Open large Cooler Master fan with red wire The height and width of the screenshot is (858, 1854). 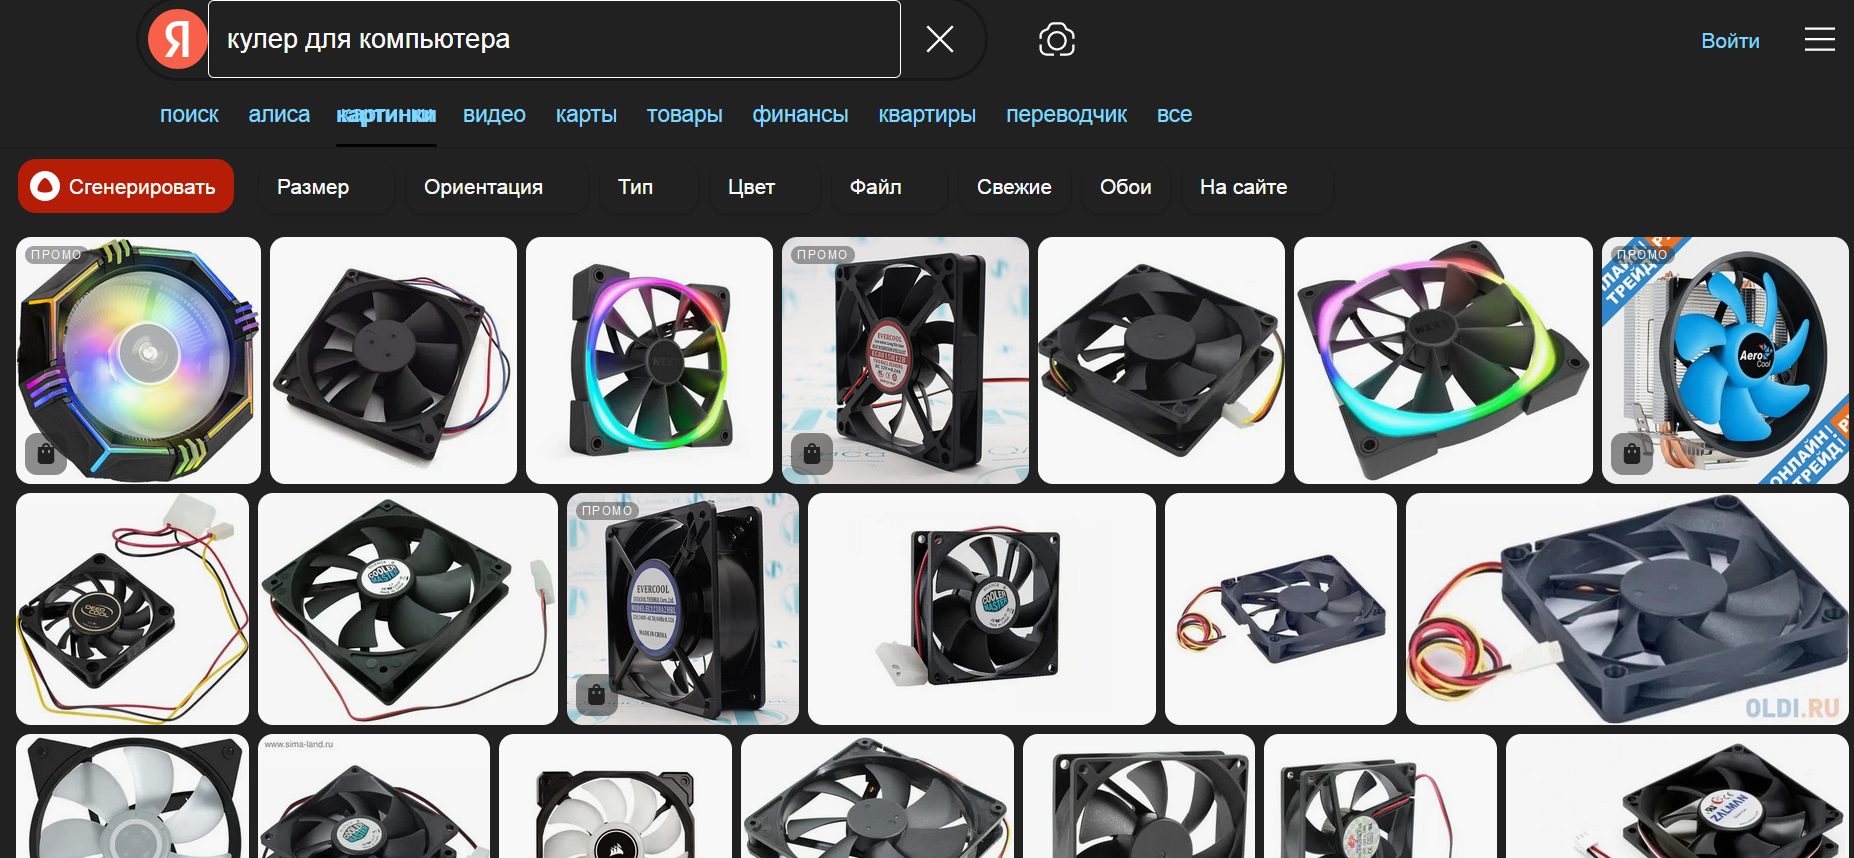pyautogui.click(x=408, y=609)
